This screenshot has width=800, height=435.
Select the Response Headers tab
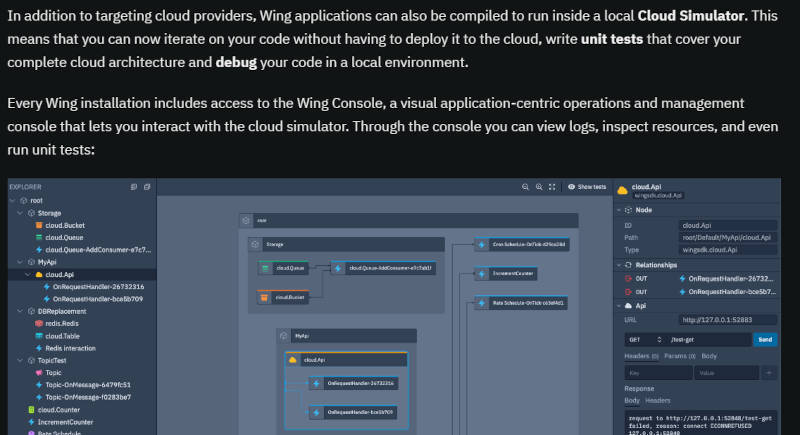tap(658, 400)
